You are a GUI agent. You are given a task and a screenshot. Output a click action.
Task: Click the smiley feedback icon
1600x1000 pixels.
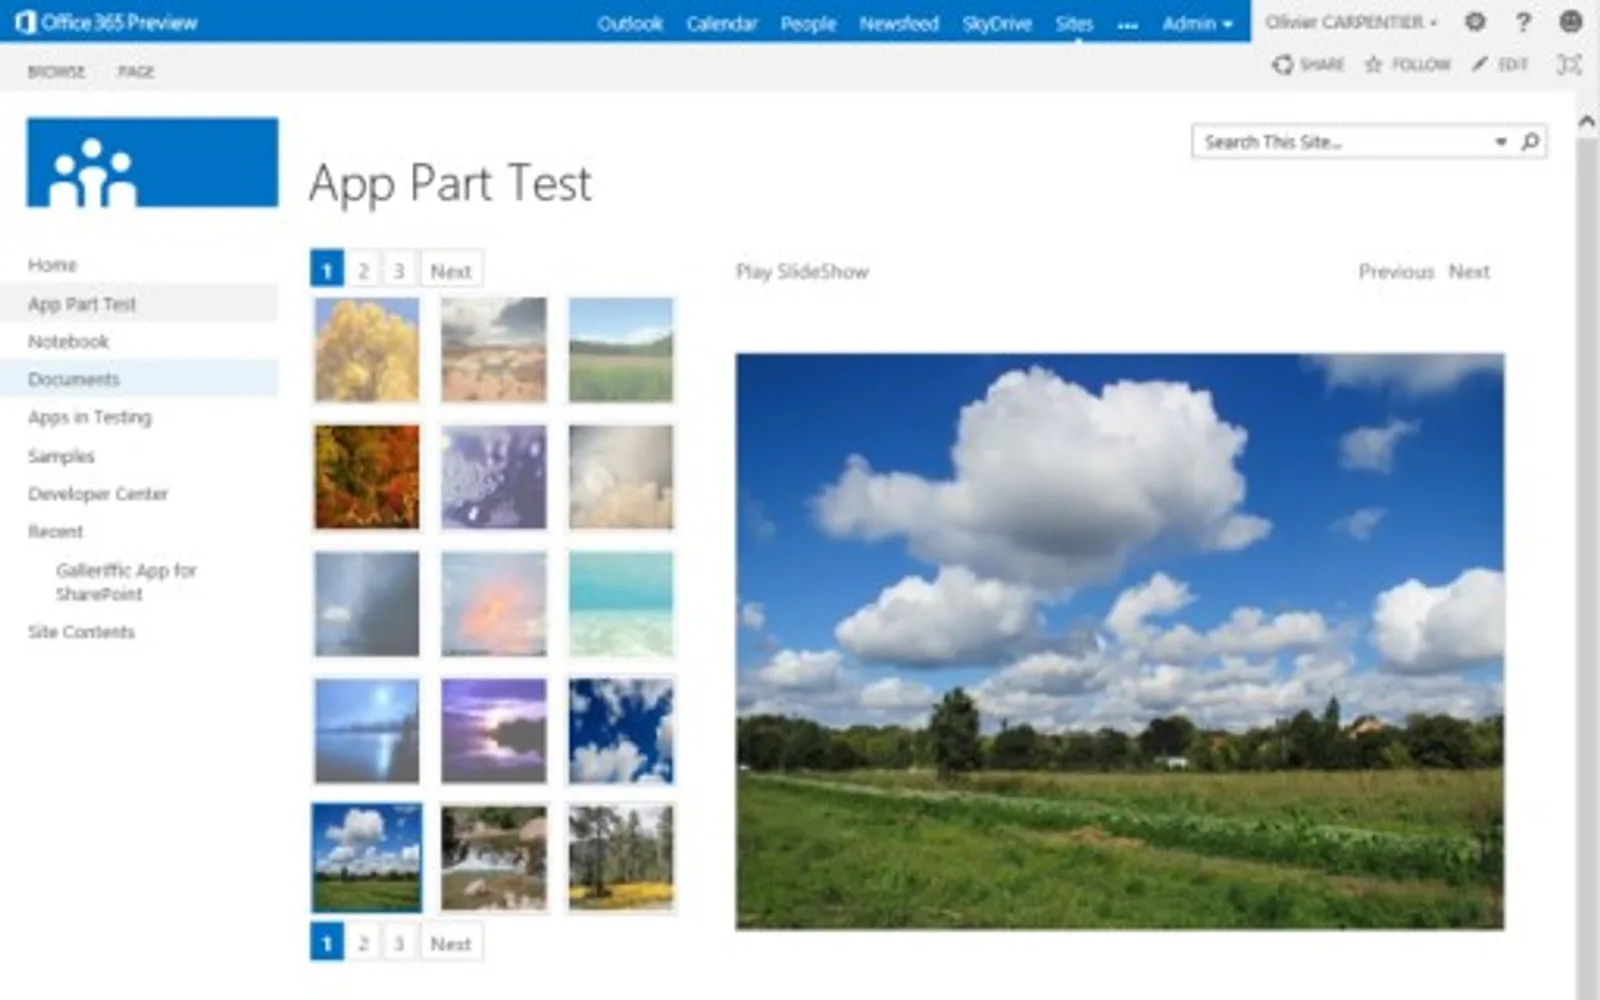[1570, 22]
